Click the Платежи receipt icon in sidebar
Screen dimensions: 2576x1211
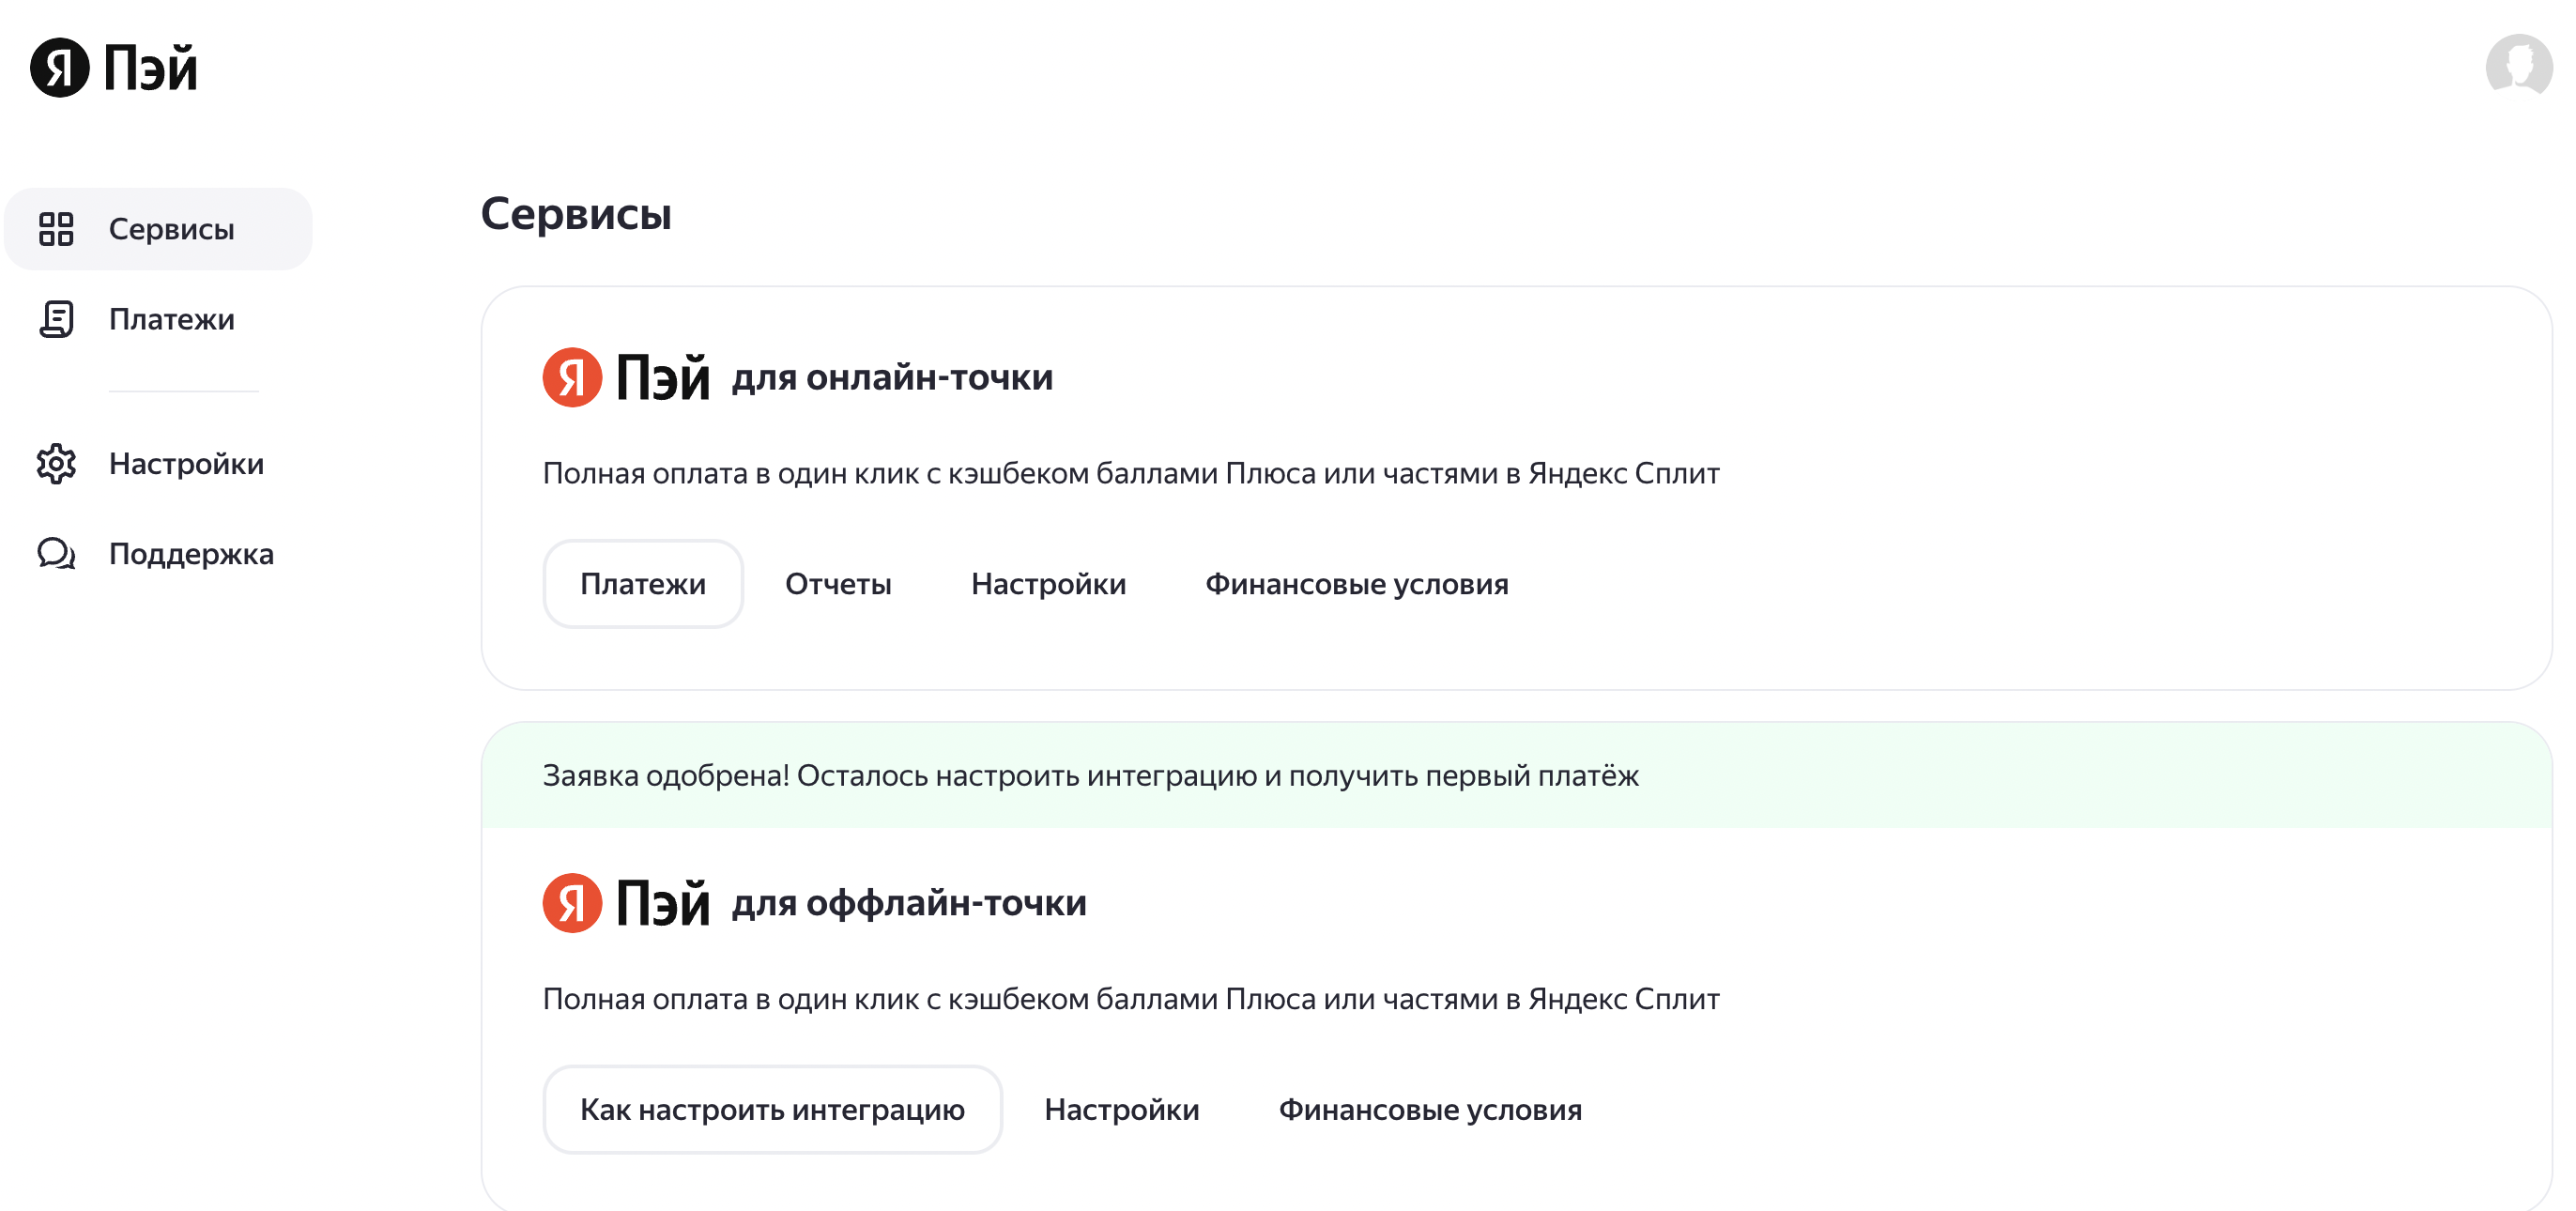56,319
